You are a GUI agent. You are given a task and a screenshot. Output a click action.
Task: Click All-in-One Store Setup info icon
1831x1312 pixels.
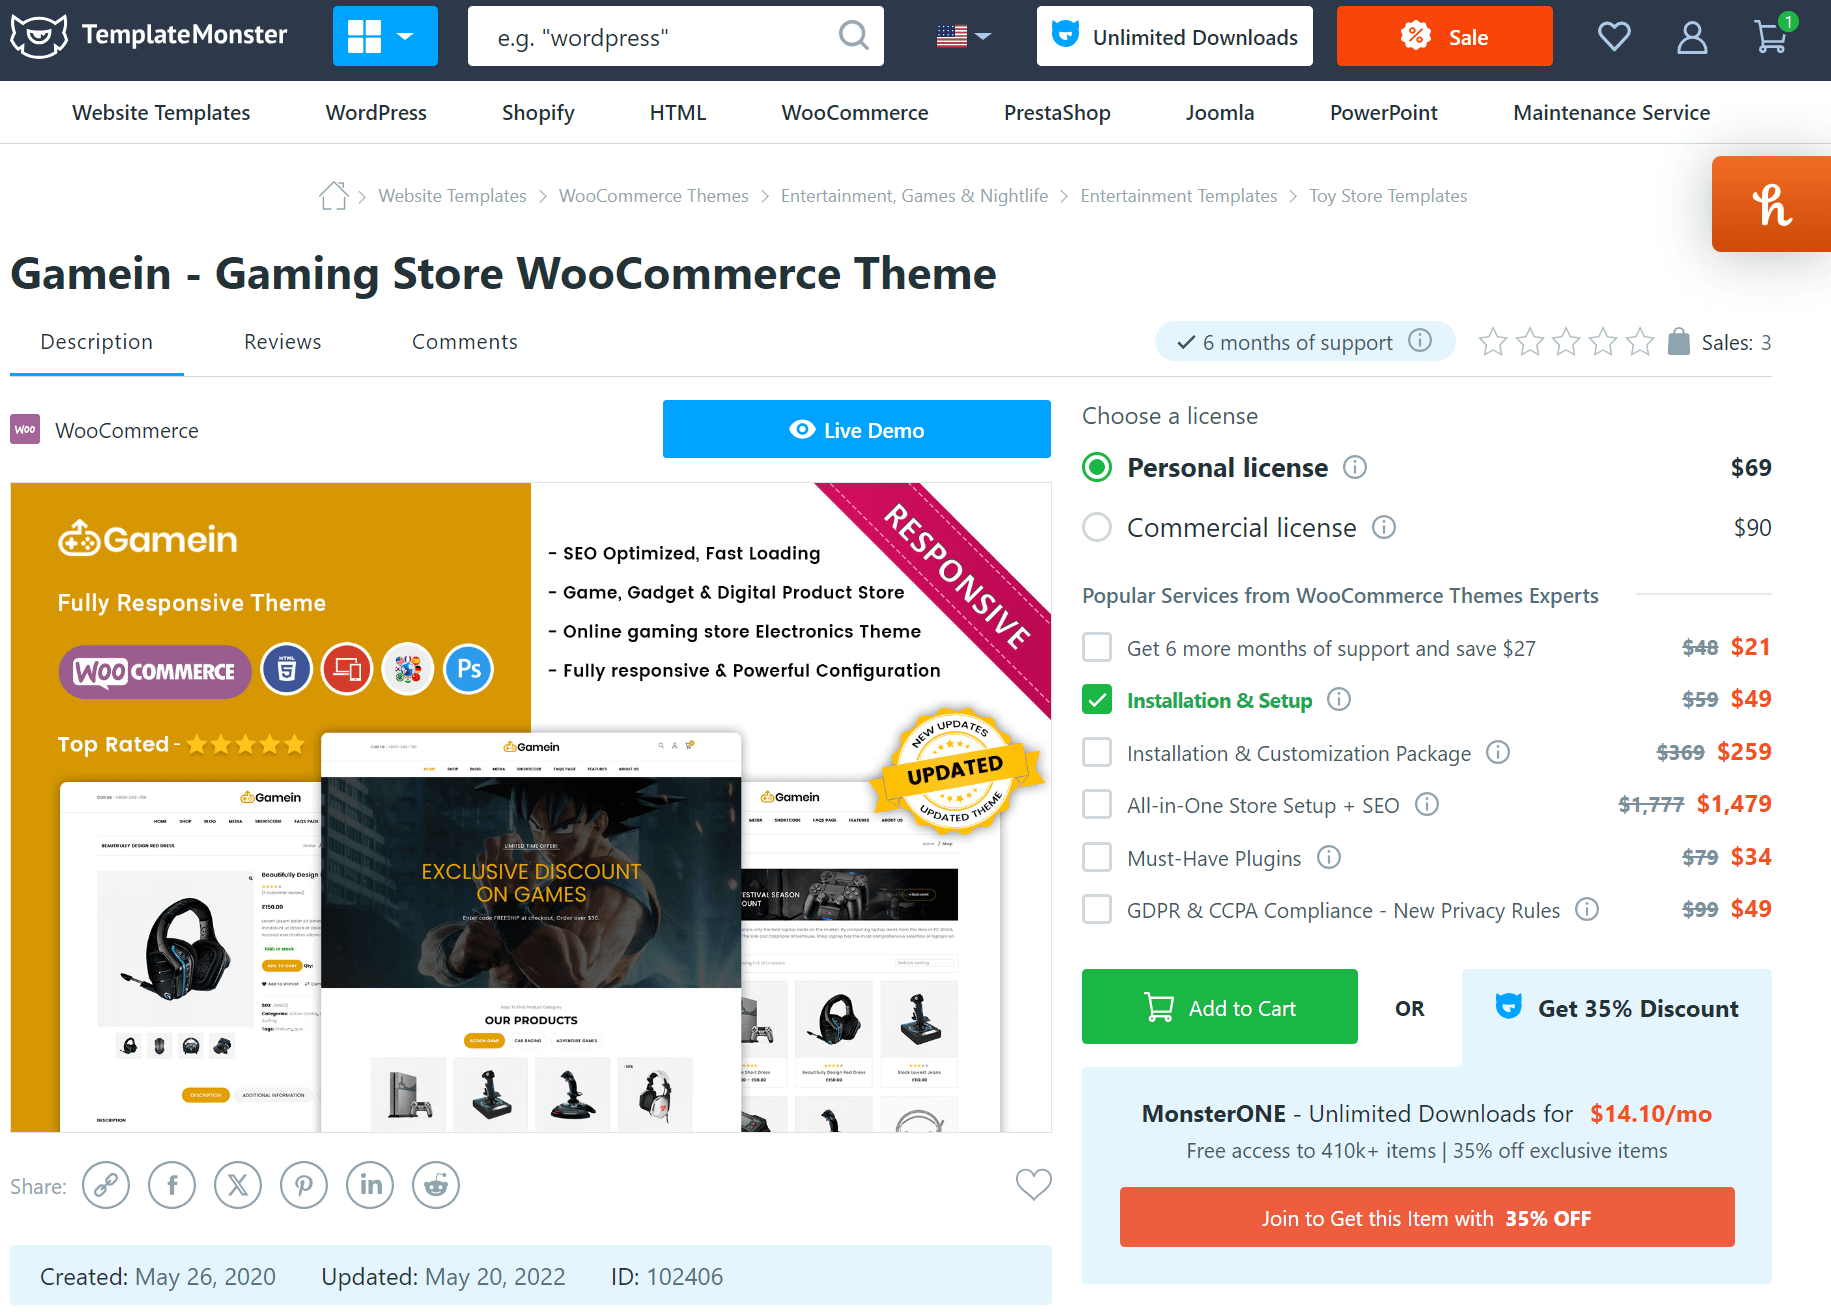click(1427, 804)
